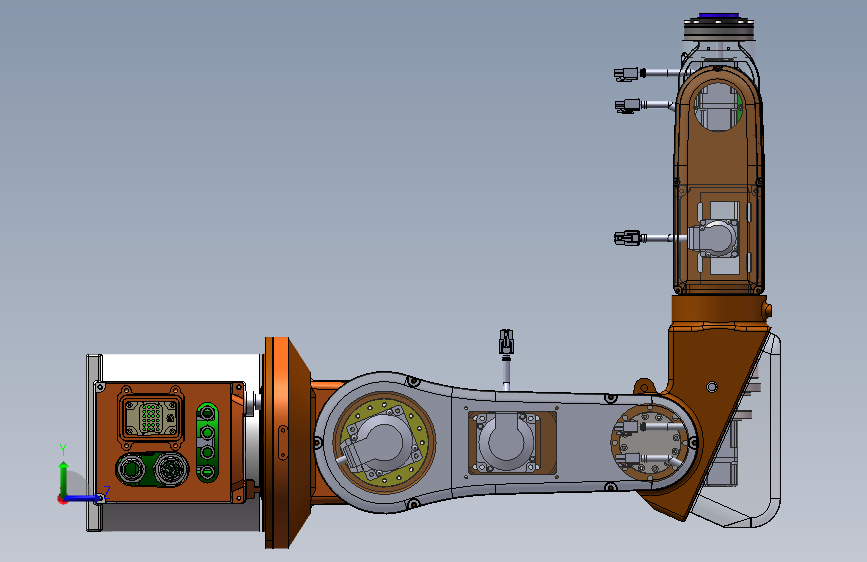Select the blue Z axis of the triad
The height and width of the screenshot is (562, 867).
coord(83,498)
